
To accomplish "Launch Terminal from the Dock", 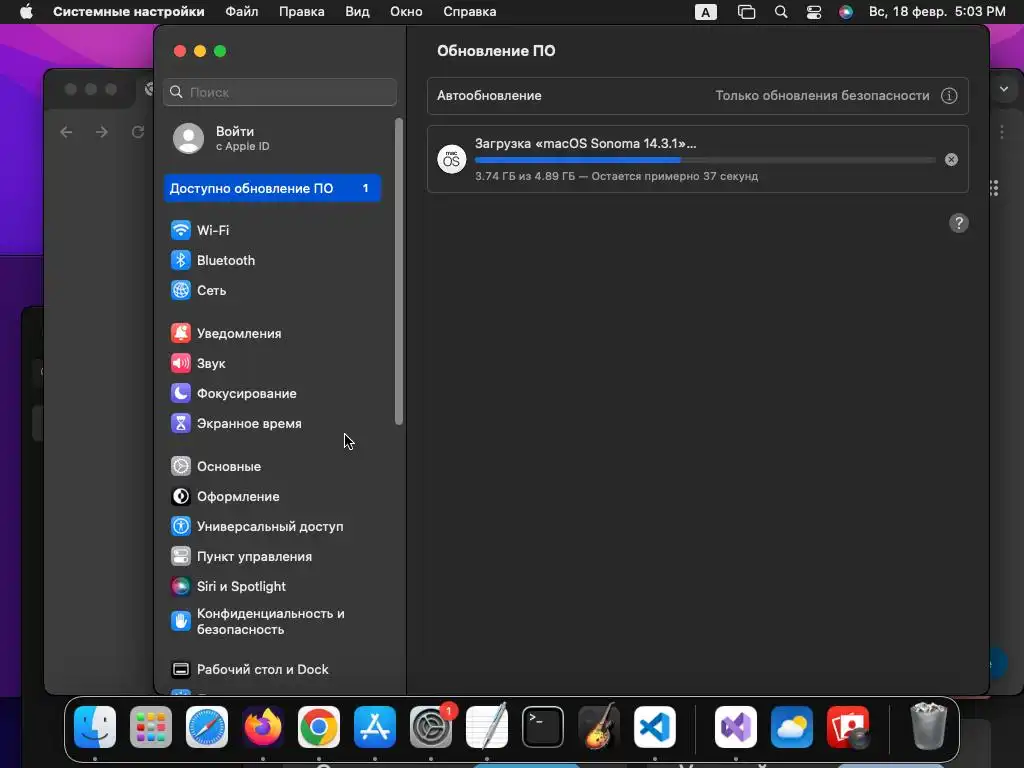I will tap(543, 727).
